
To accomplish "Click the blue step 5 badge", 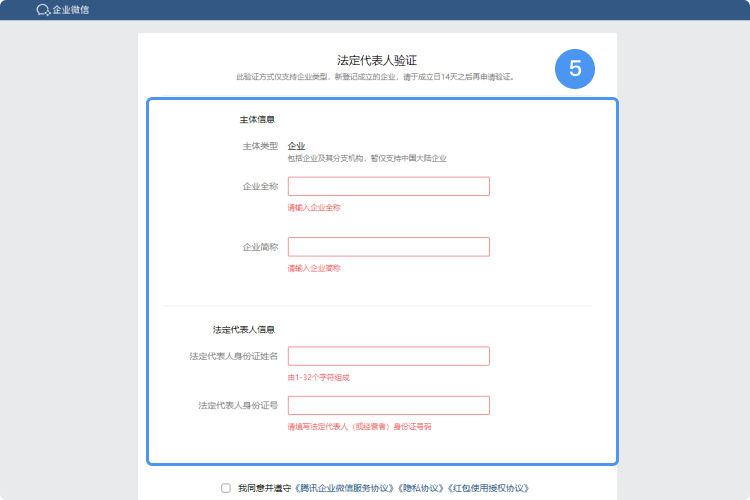I will [x=575, y=69].
